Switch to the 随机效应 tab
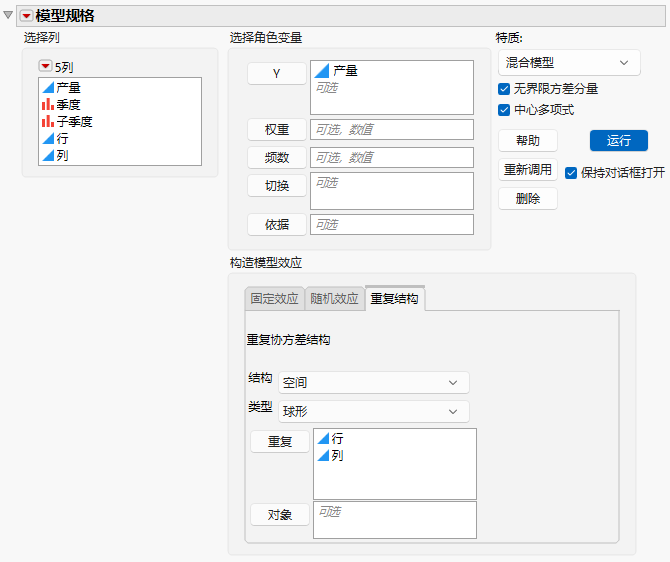Screen dimensions: 670x562 [x=334, y=298]
